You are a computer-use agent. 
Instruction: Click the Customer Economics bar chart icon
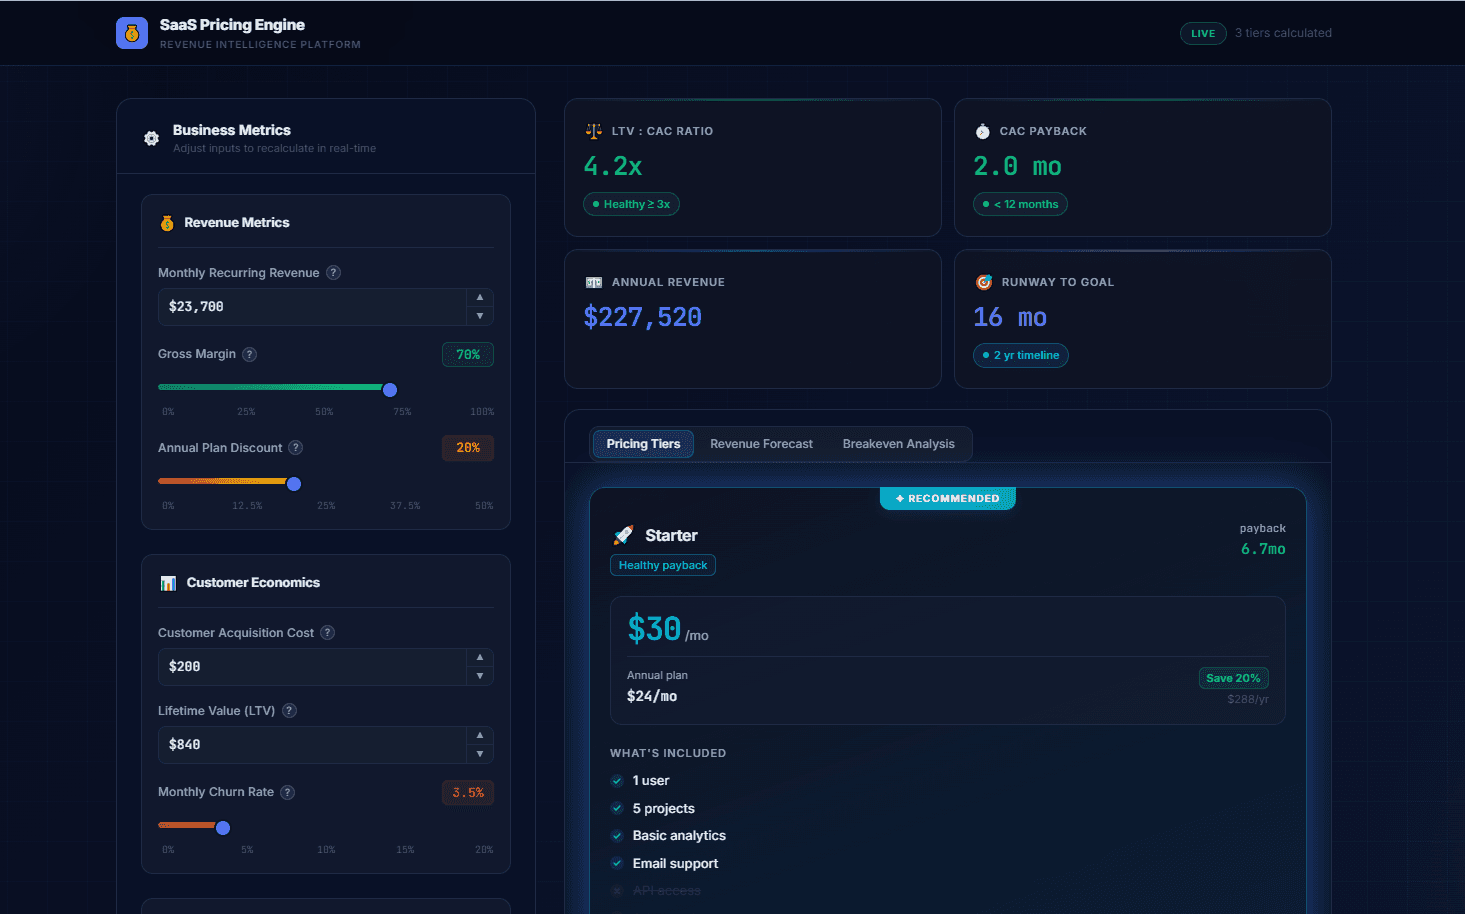pos(168,583)
